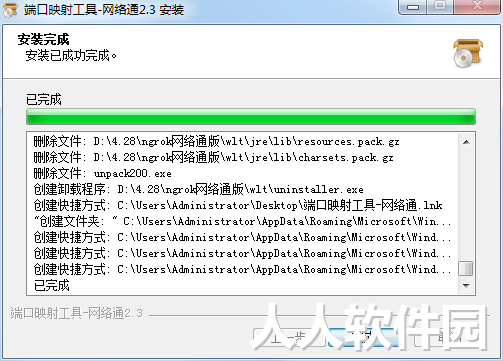Select the log line for charsets.pack.gz
Screen dimensions: 503x361
[213, 157]
